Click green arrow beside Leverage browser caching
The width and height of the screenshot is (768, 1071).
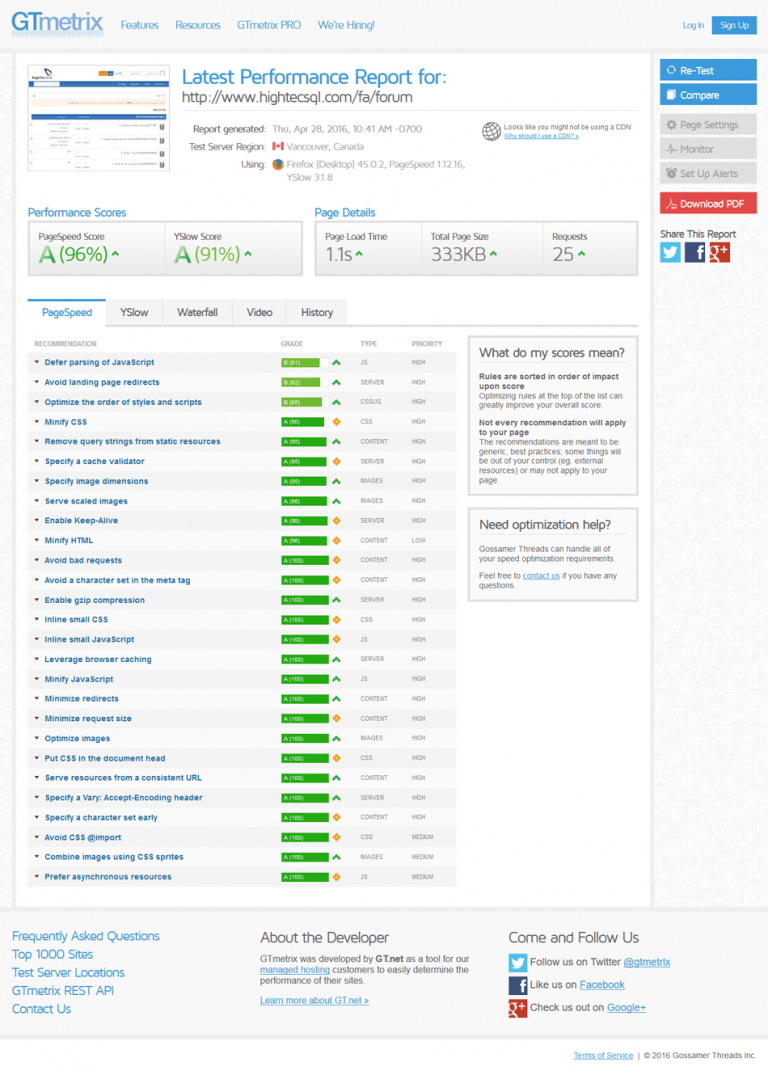(336, 660)
